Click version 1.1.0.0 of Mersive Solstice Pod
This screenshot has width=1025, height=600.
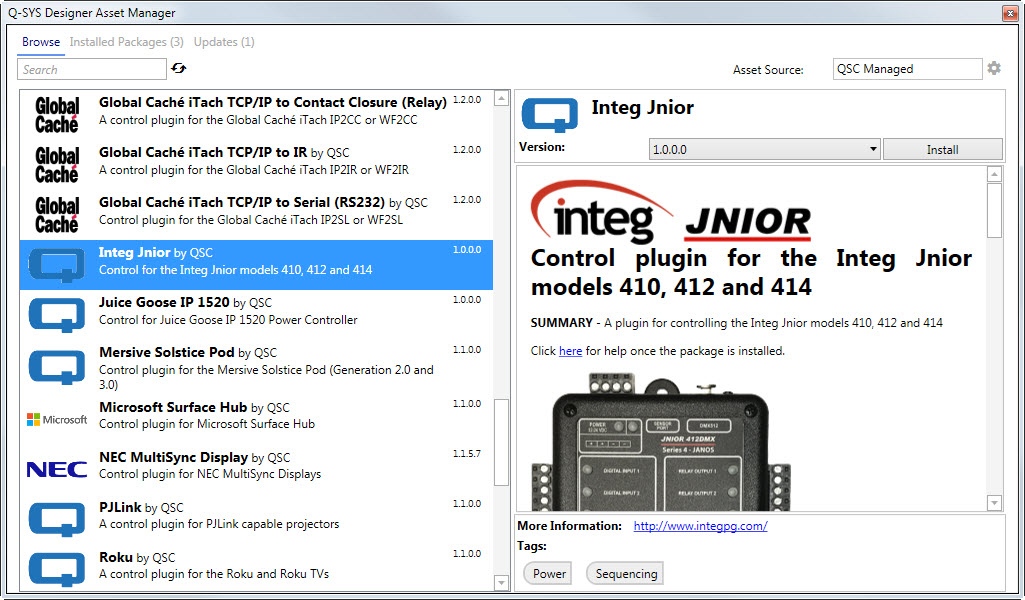[467, 350]
